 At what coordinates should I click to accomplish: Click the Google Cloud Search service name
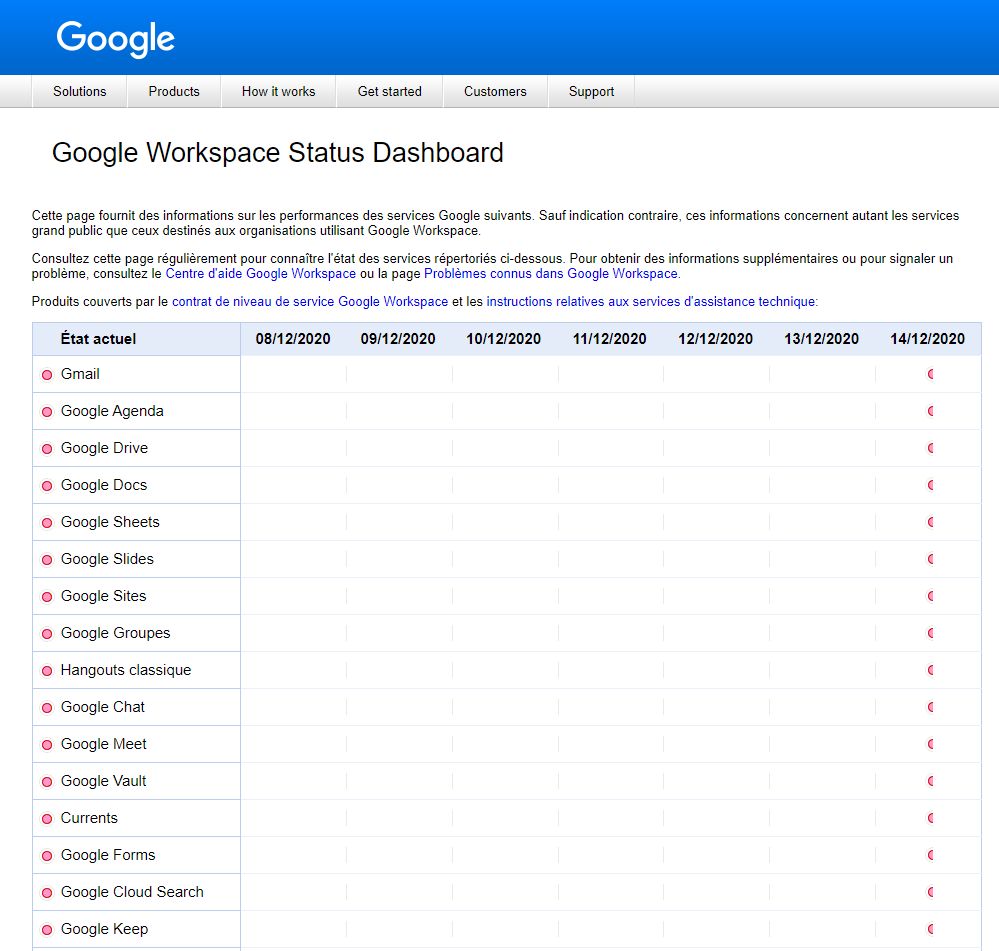pos(133,891)
